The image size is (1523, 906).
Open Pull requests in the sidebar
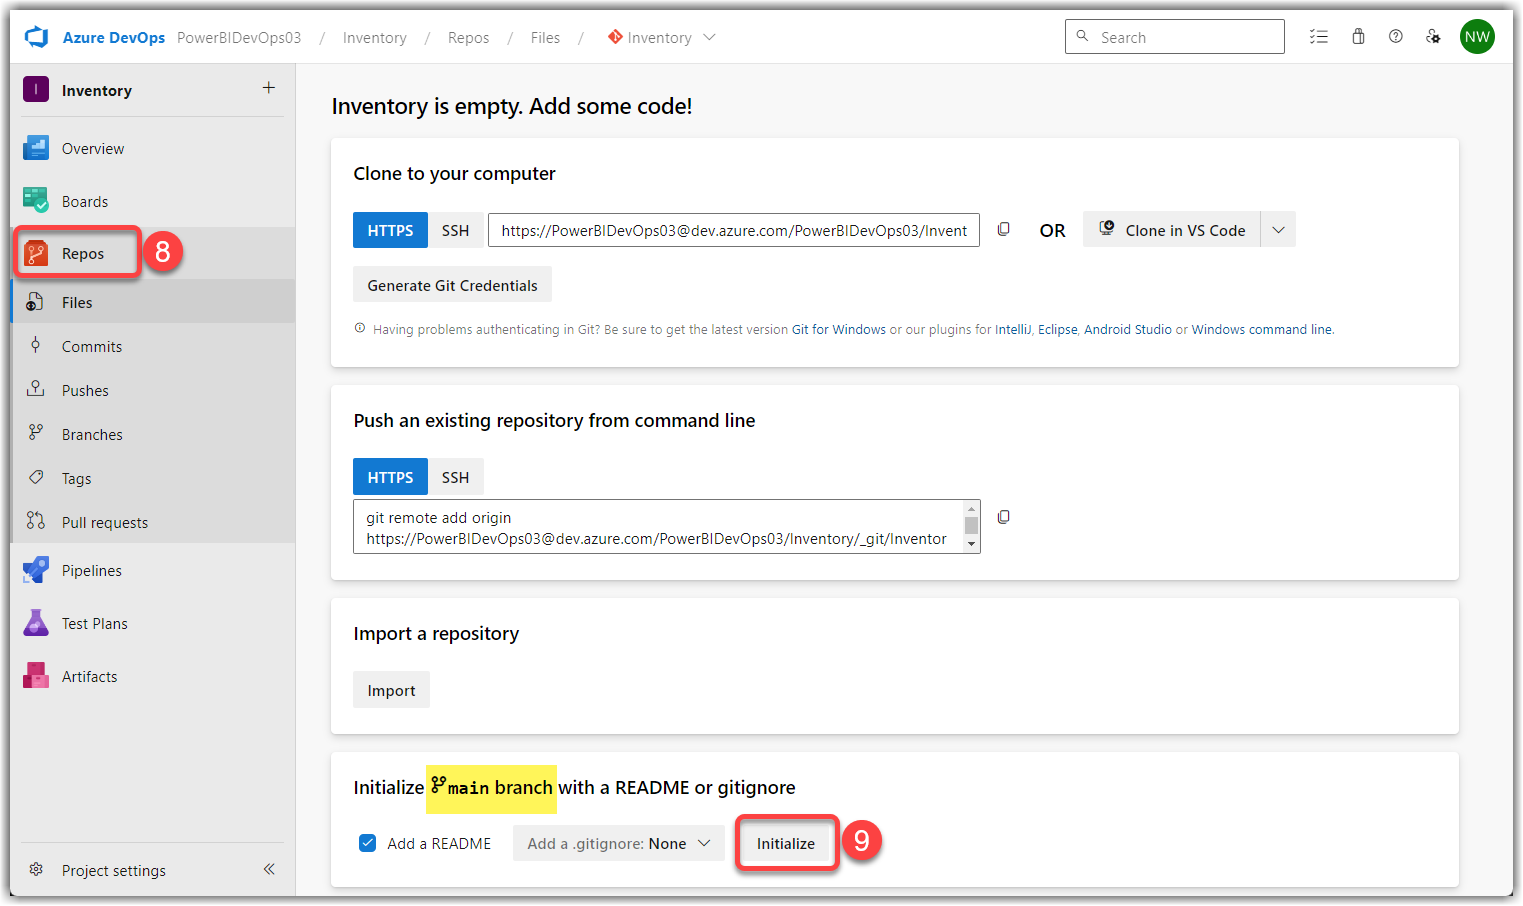(154, 522)
